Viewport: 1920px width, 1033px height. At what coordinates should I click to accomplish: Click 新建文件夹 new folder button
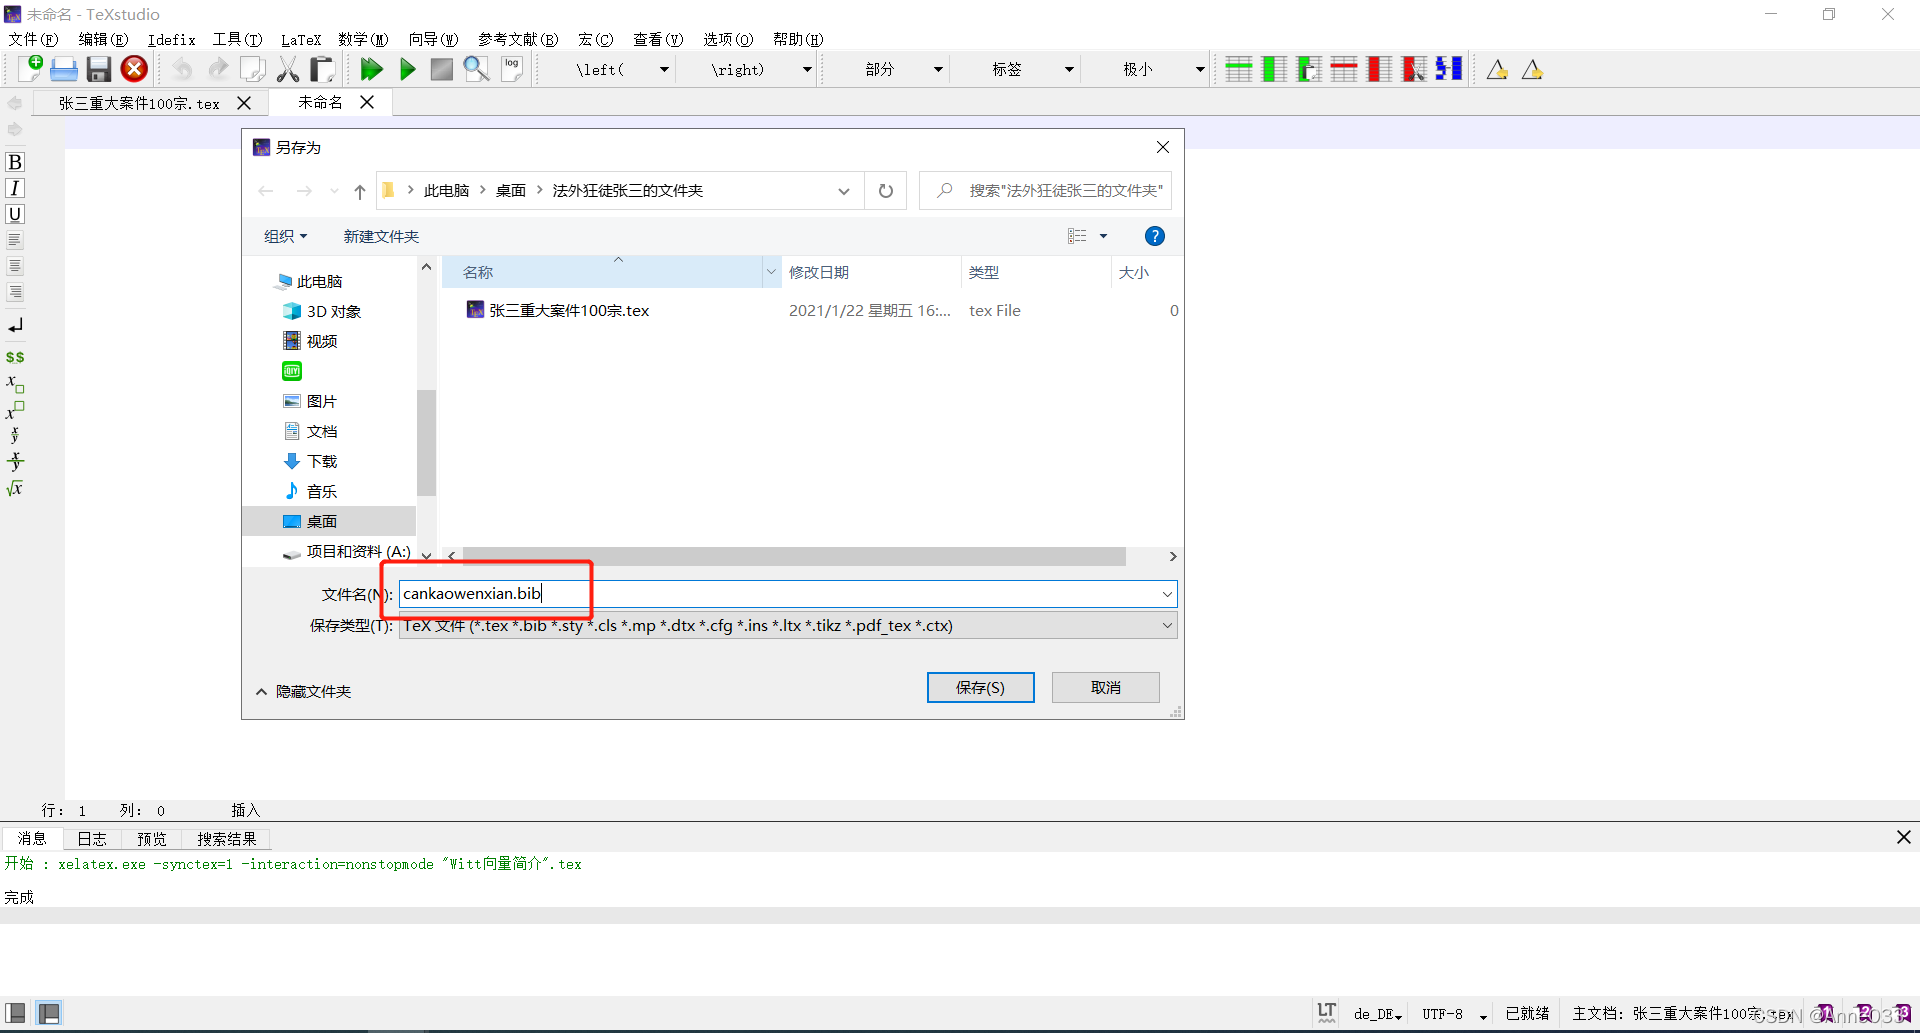(x=381, y=236)
